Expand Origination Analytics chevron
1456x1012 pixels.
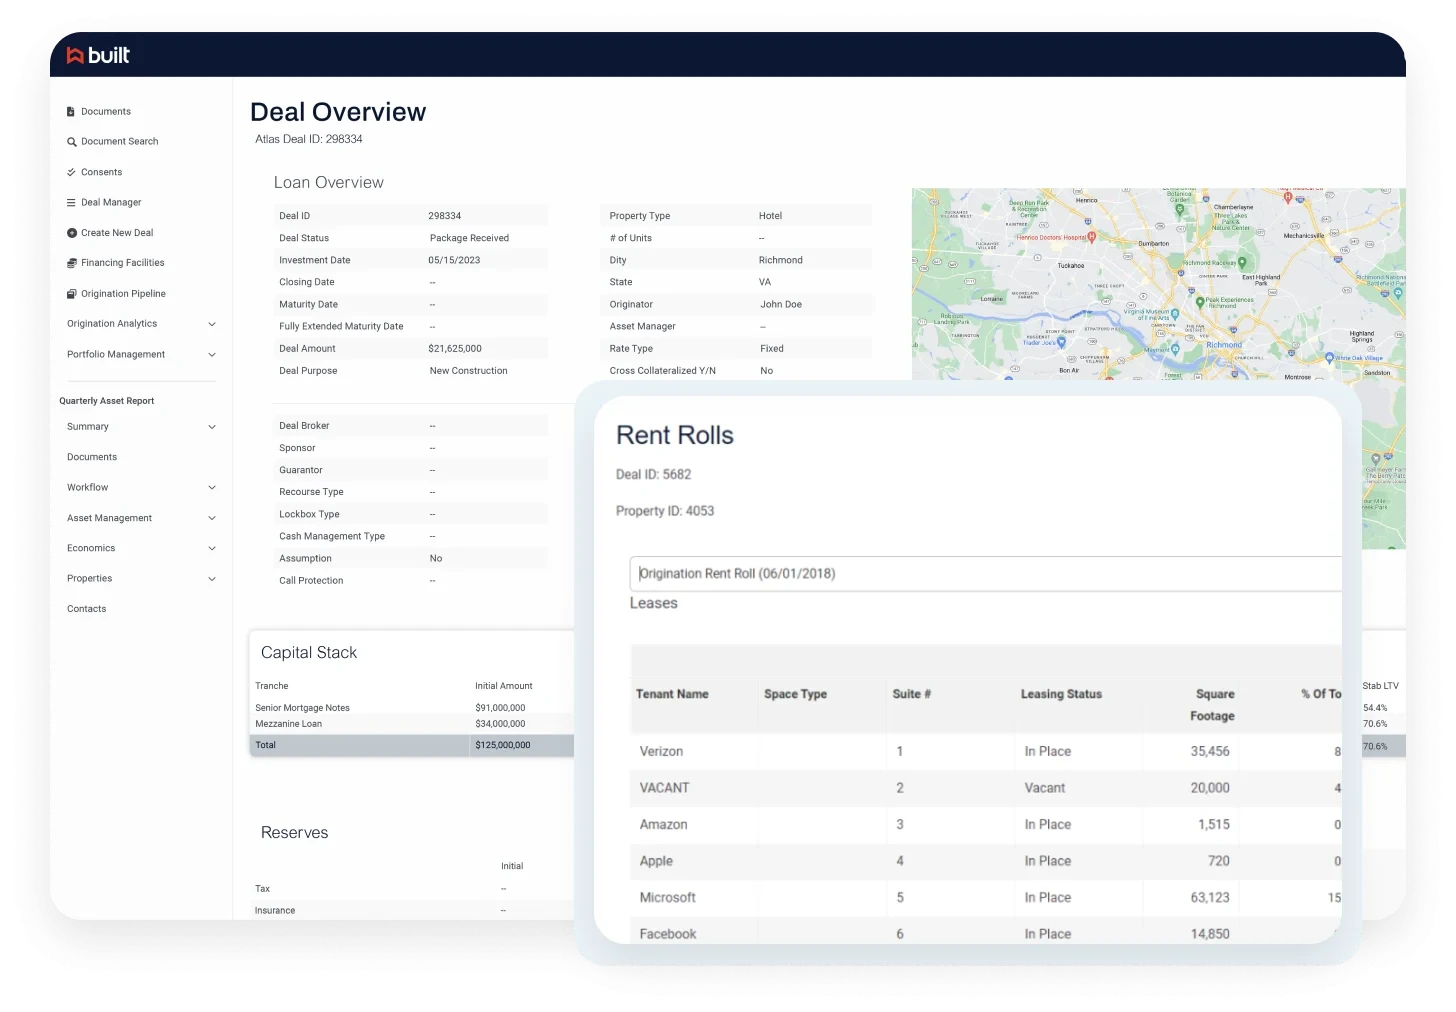pos(212,324)
